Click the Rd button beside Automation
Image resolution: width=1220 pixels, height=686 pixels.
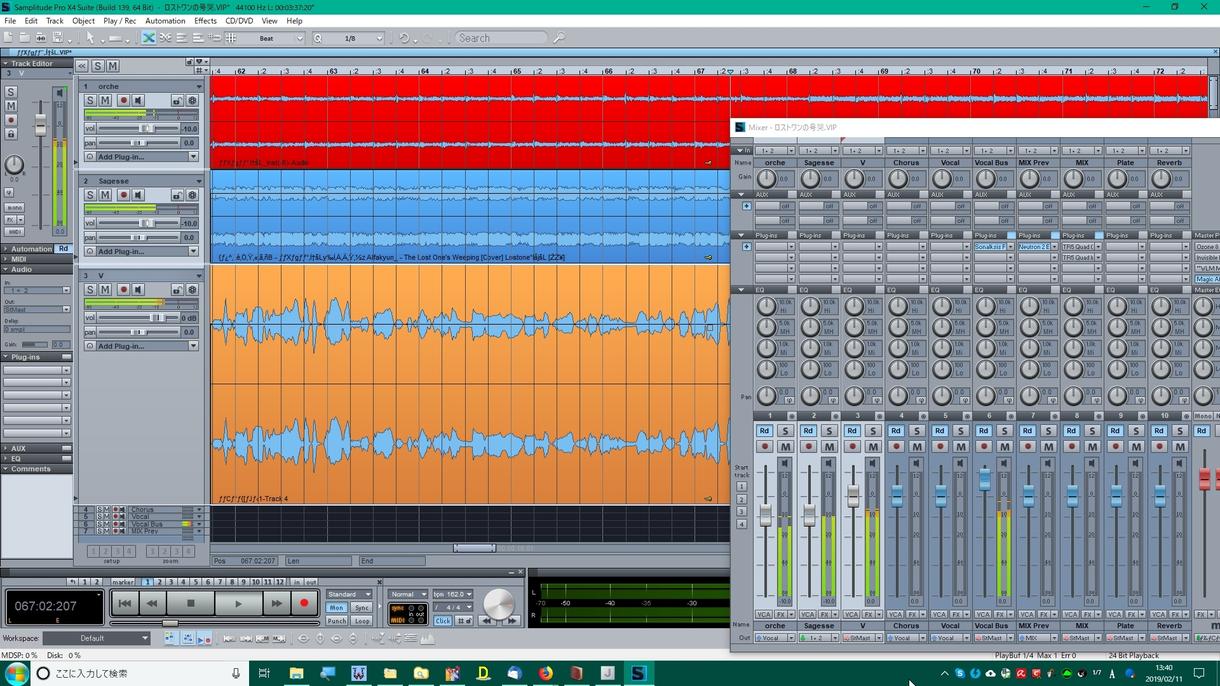[63, 248]
